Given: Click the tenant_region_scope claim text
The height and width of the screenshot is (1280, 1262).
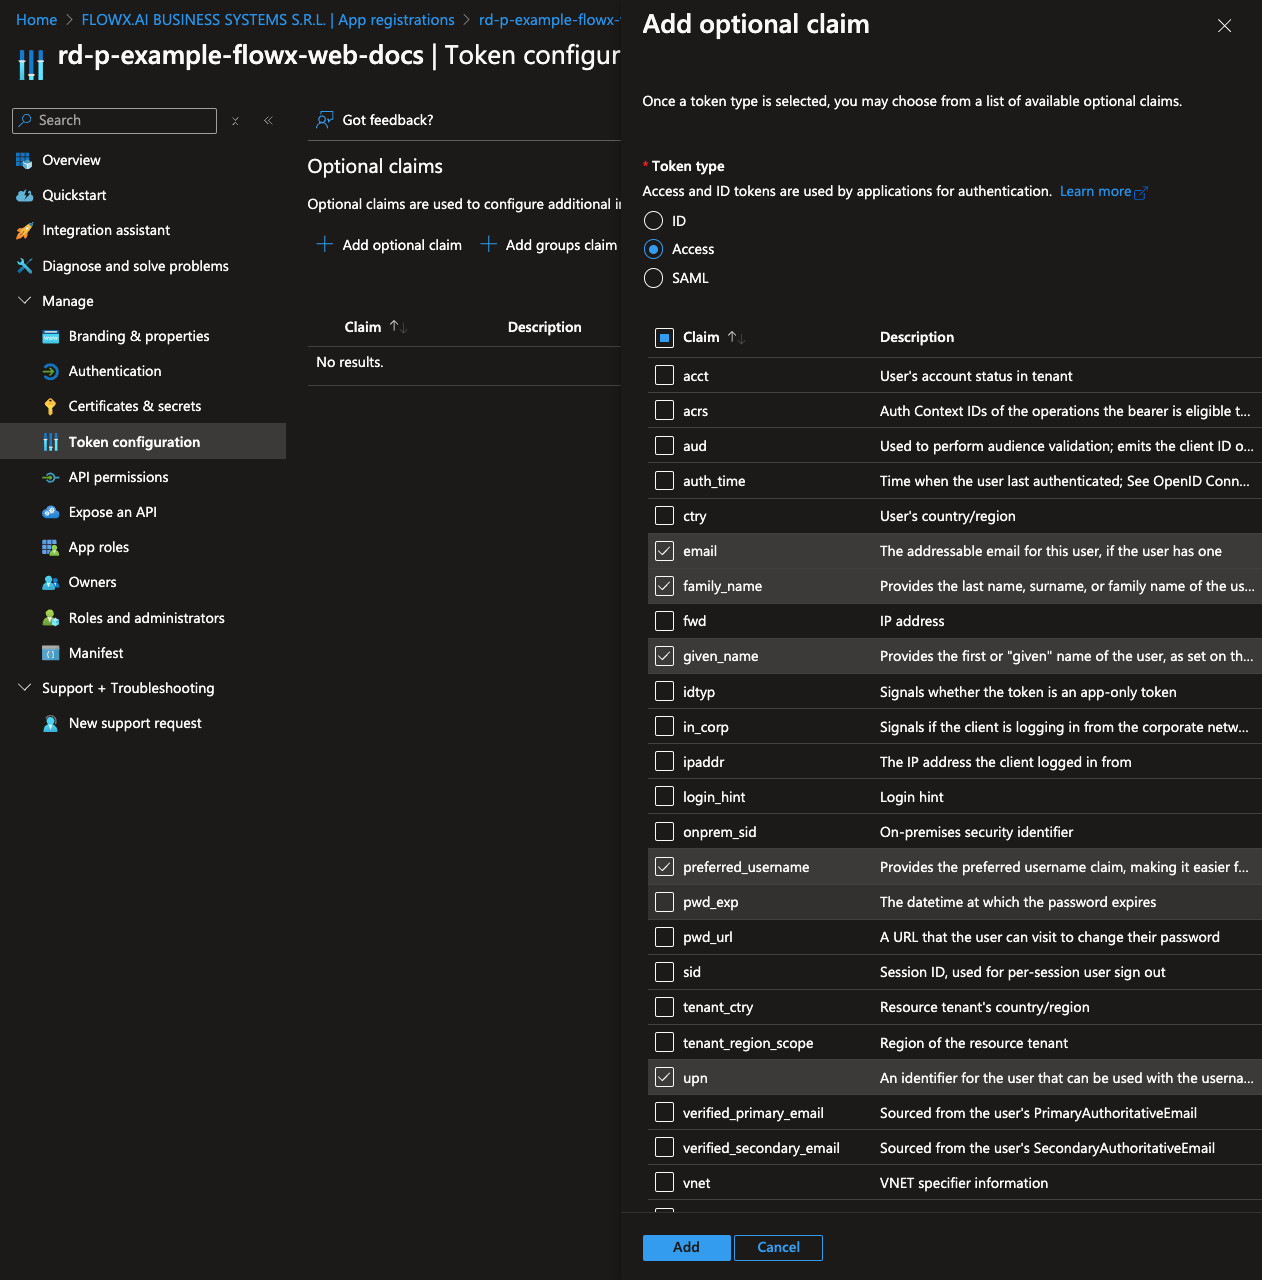Looking at the screenshot, I should tap(748, 1043).
